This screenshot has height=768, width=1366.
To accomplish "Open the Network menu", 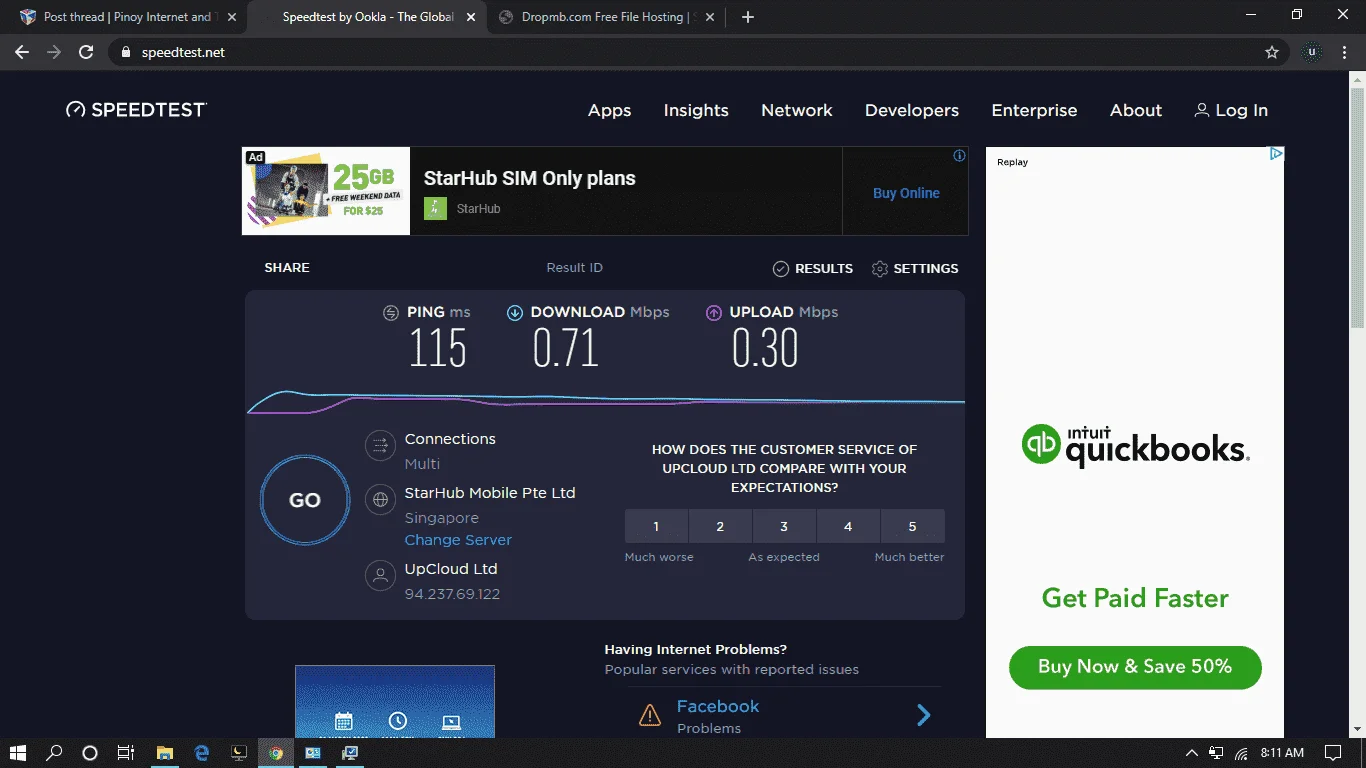I will click(x=797, y=110).
